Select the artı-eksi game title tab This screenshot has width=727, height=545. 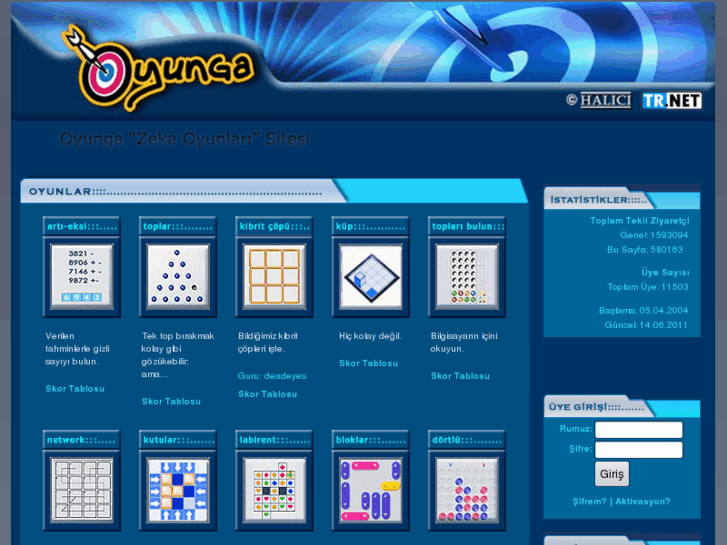(82, 226)
